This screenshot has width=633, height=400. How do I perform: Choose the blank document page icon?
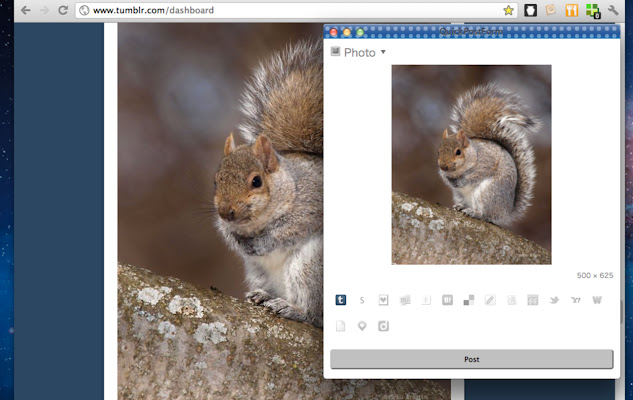tap(341, 326)
